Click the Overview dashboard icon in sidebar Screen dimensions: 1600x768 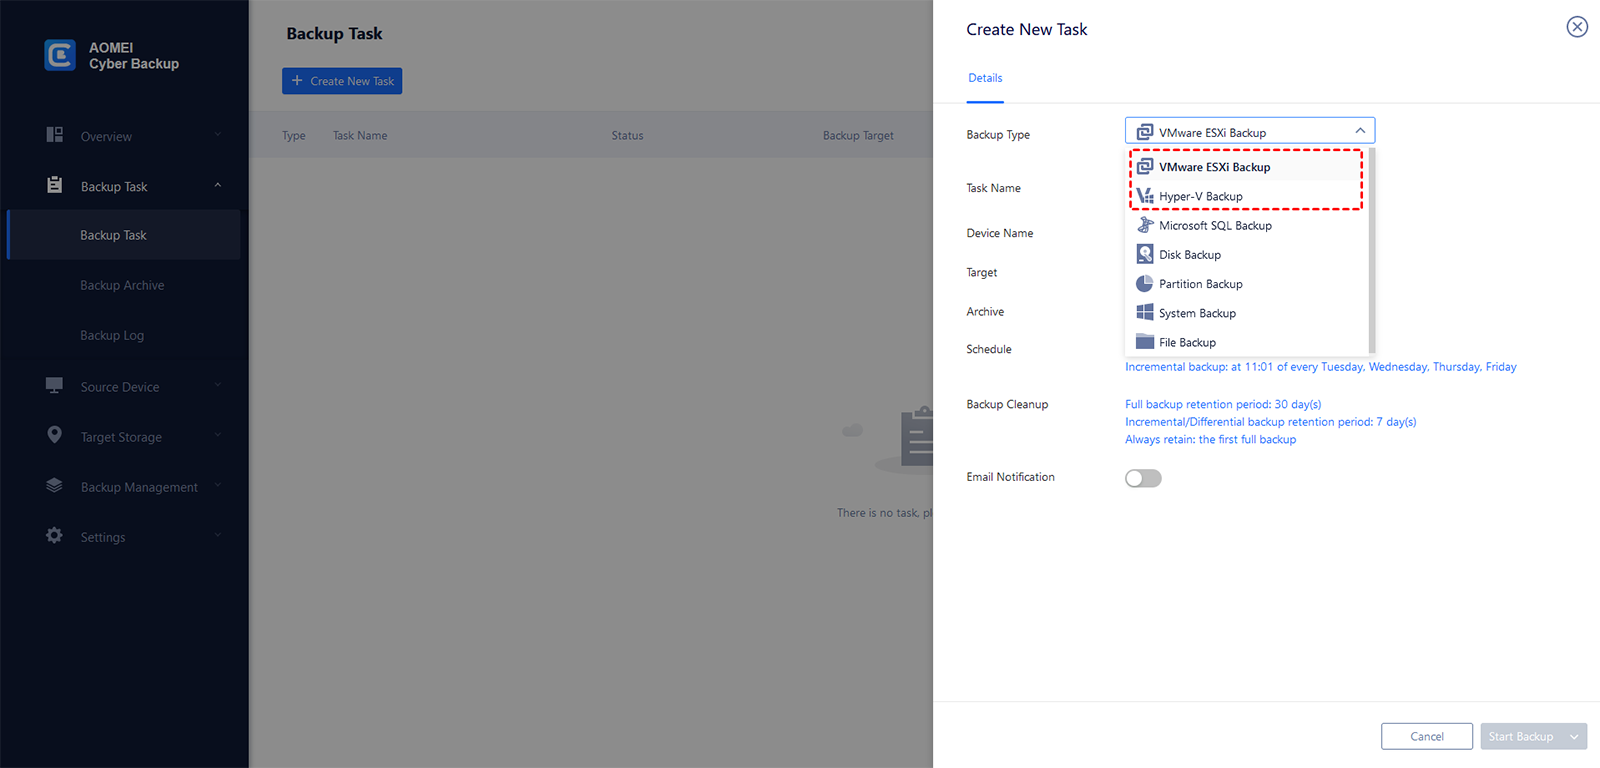coord(55,135)
